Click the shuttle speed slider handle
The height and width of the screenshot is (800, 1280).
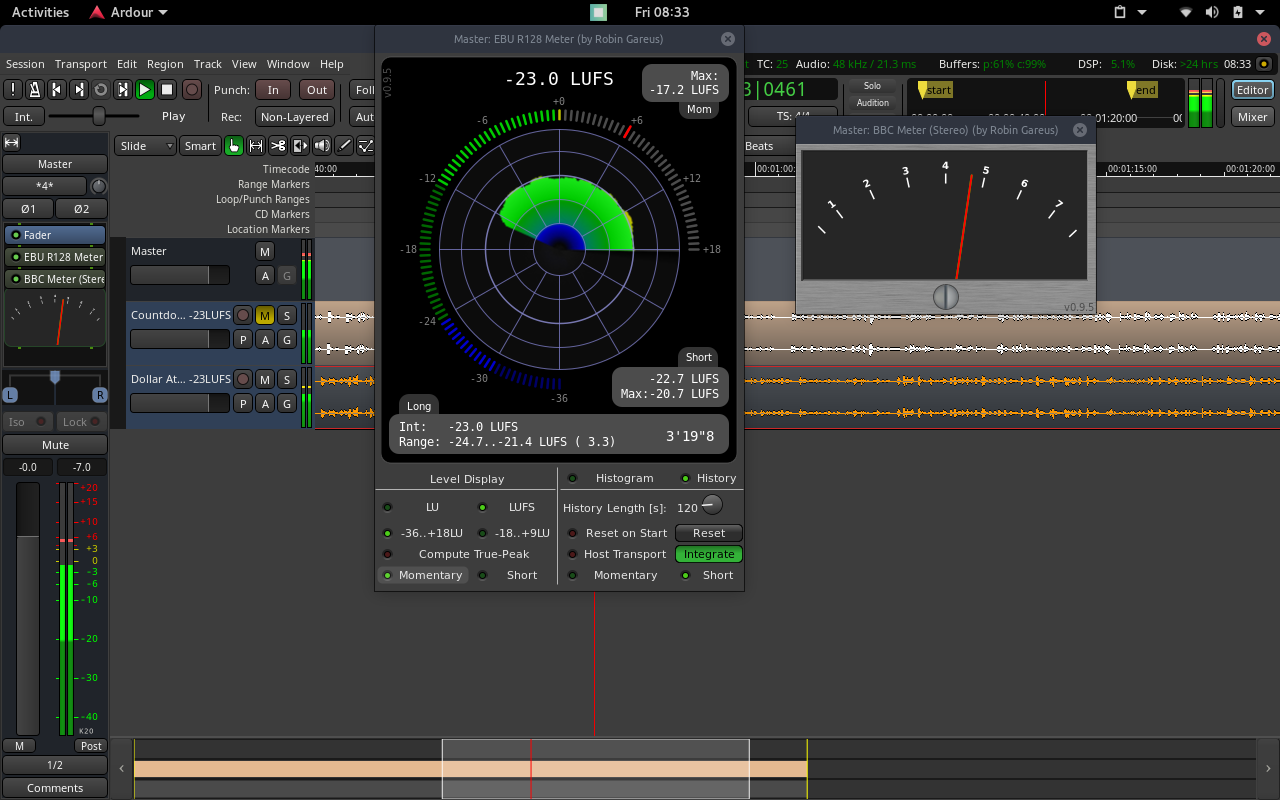99,116
